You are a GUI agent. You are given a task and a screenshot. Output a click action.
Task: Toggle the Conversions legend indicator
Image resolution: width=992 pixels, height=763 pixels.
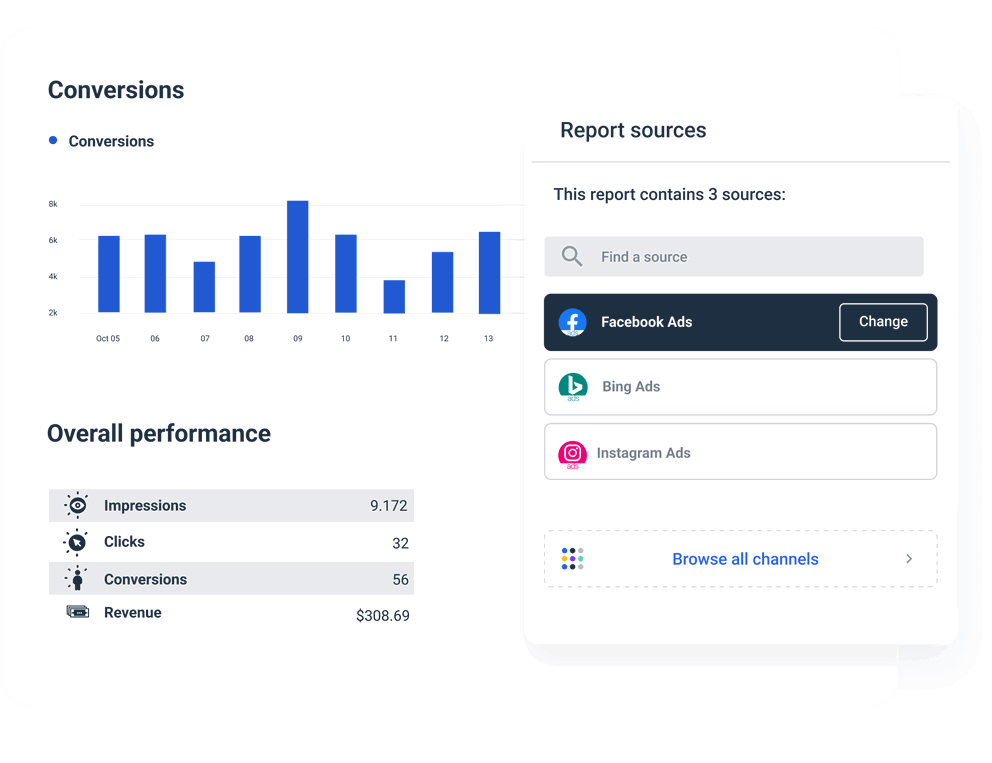click(53, 140)
